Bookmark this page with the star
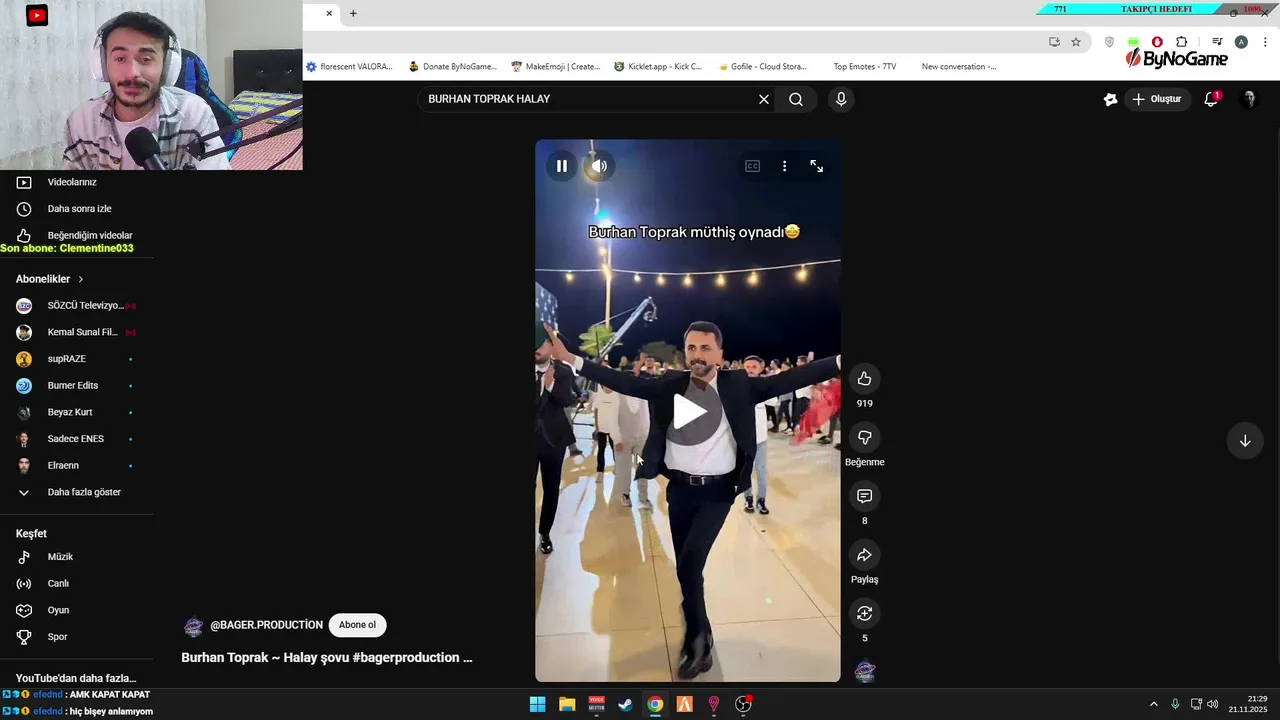Viewport: 1280px width, 720px height. pos(1076,42)
